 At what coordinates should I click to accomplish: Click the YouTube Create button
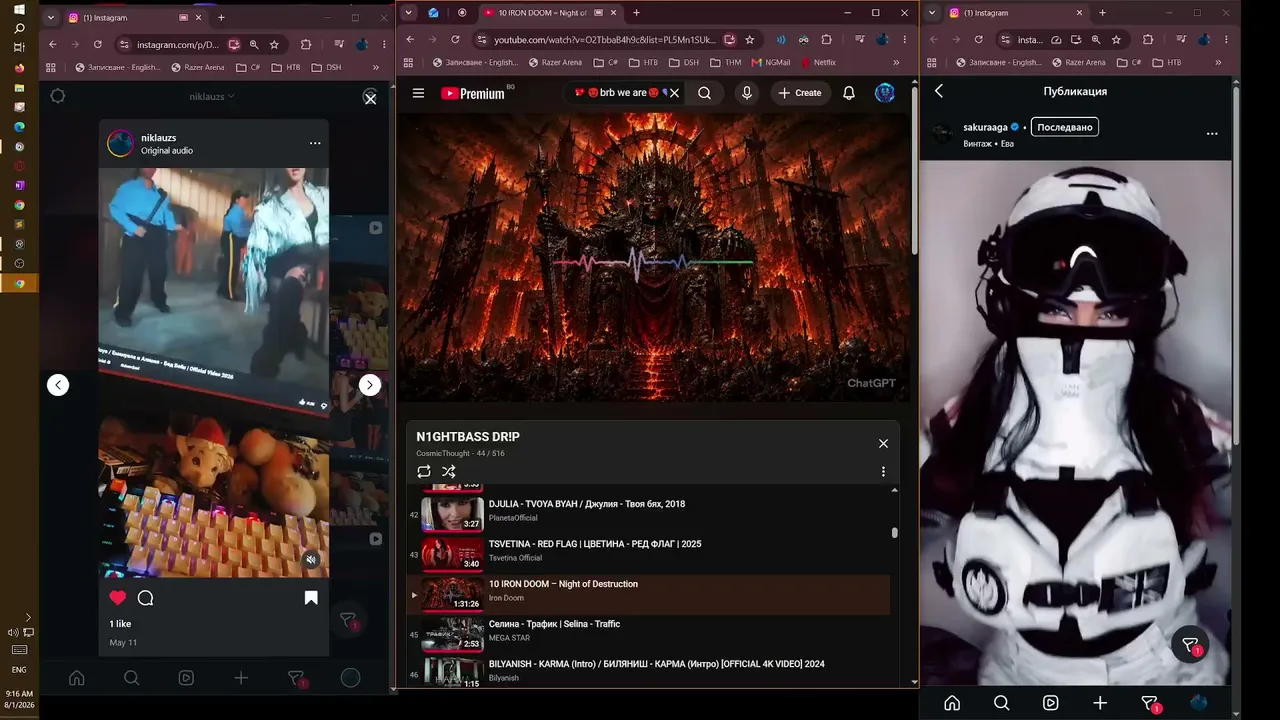[800, 93]
